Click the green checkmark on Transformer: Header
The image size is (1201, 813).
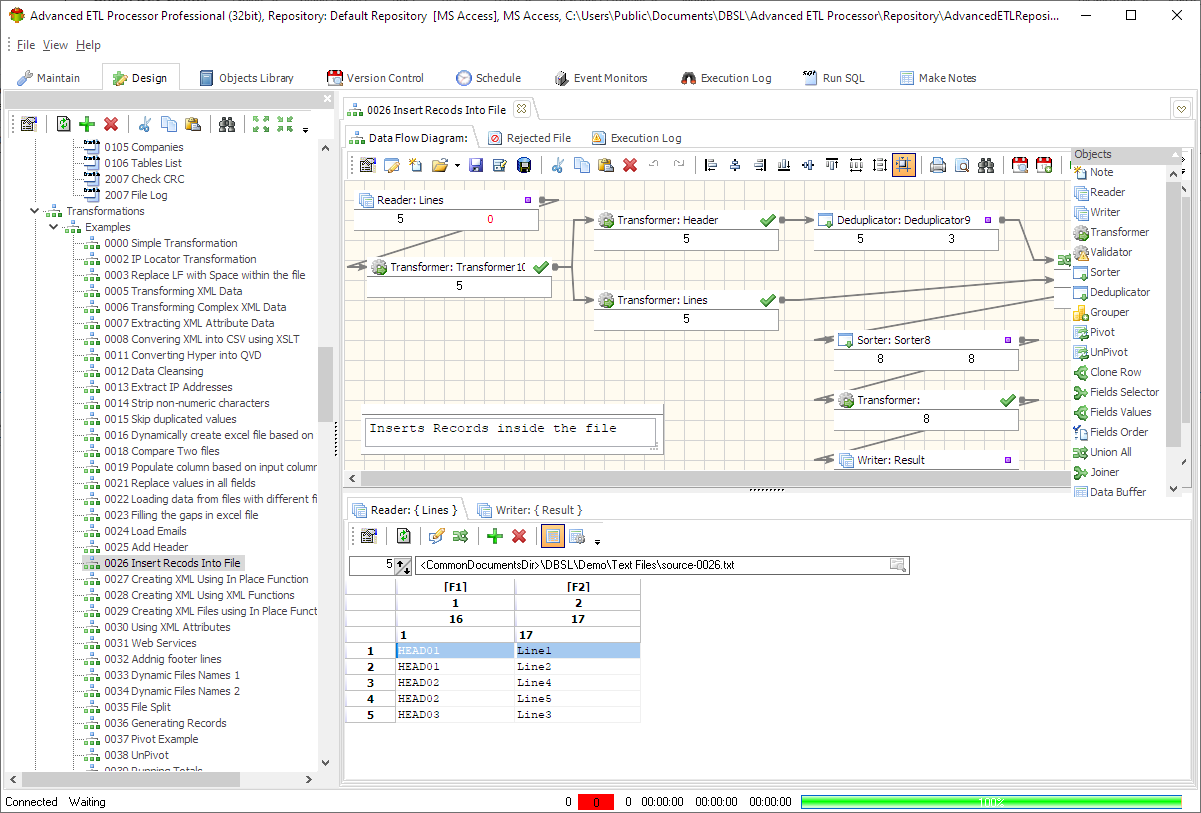click(x=770, y=219)
